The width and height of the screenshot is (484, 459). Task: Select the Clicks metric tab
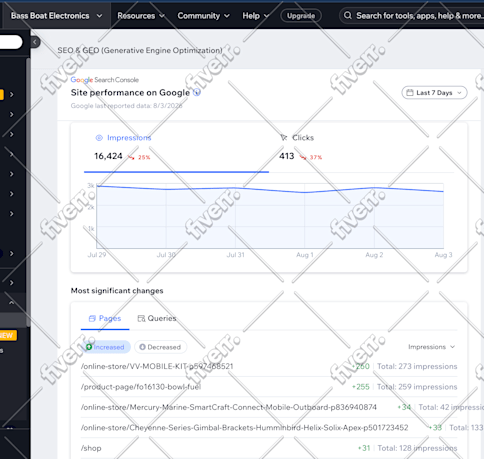point(361,147)
